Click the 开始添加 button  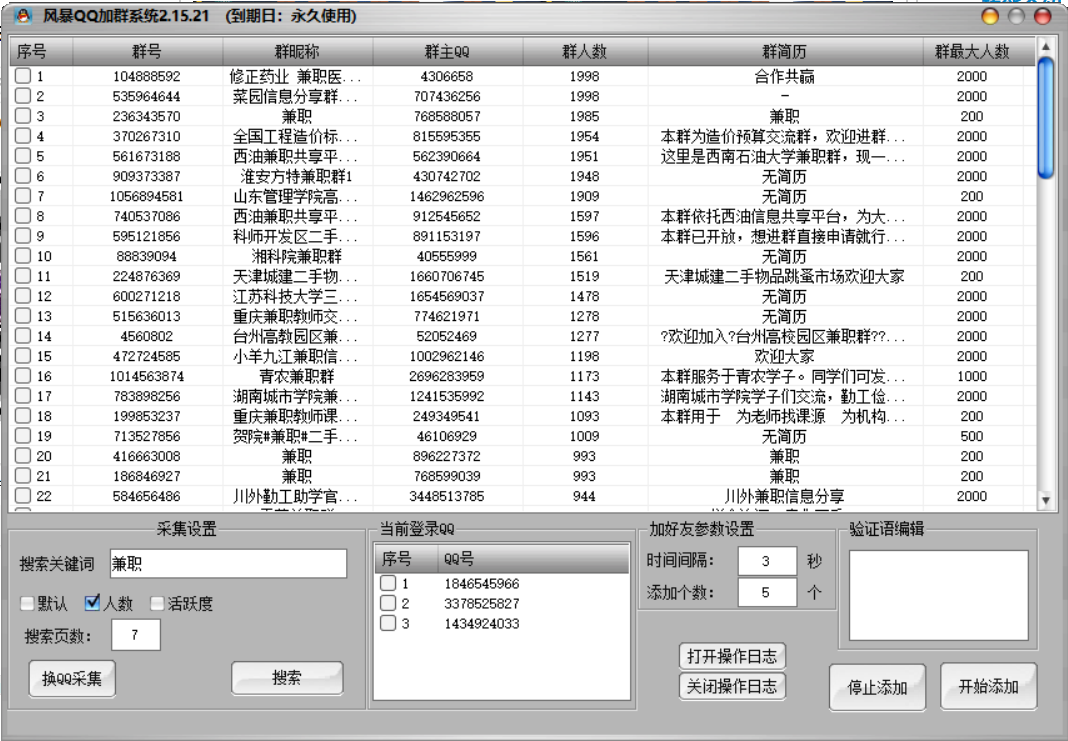pos(988,687)
